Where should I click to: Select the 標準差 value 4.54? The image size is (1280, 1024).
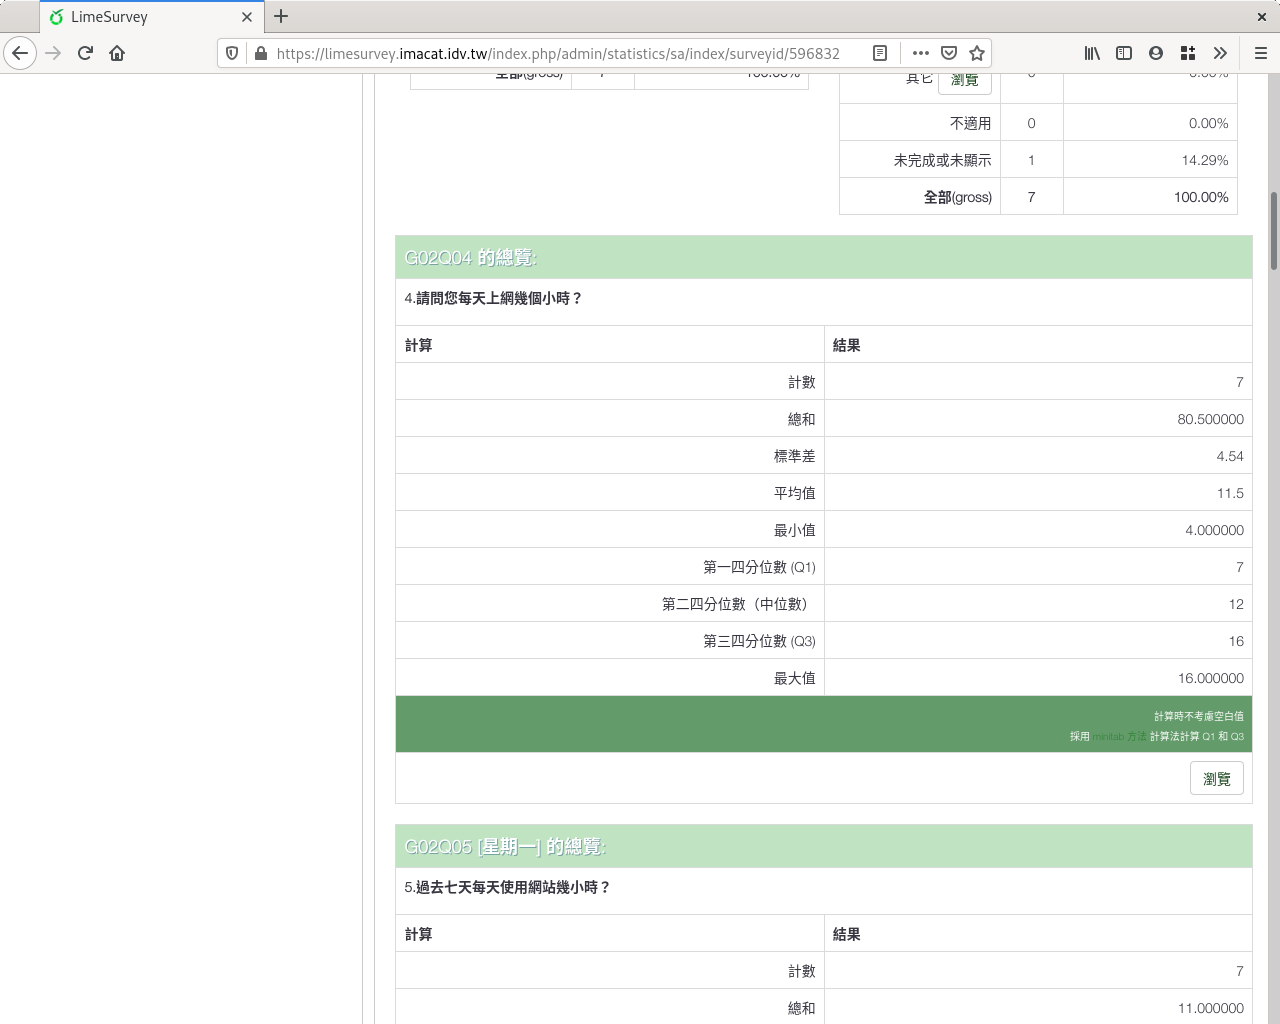pos(1230,456)
